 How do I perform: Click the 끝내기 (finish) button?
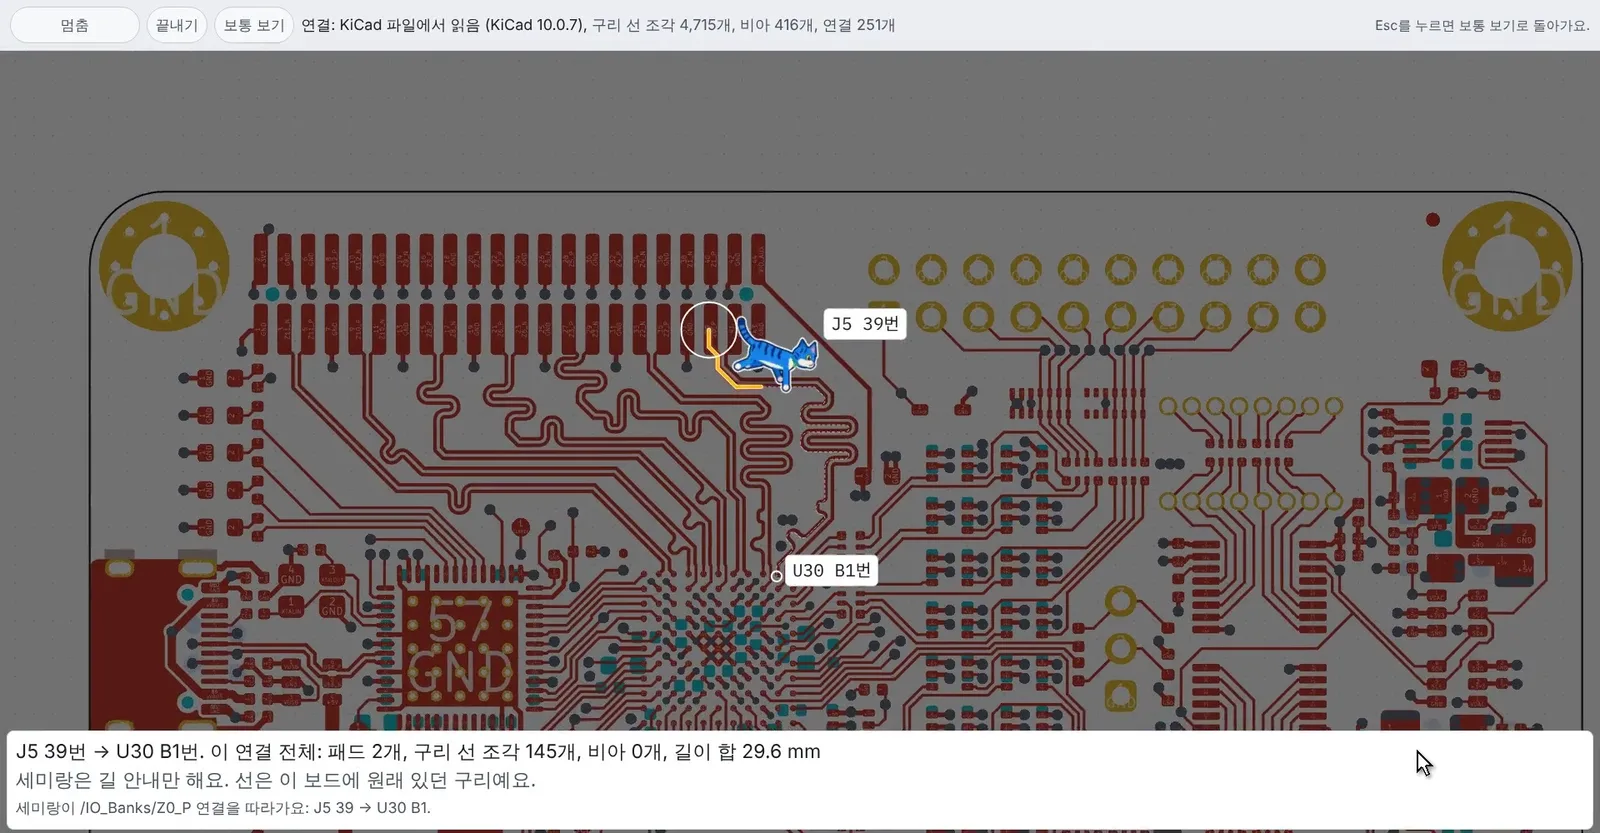(177, 25)
